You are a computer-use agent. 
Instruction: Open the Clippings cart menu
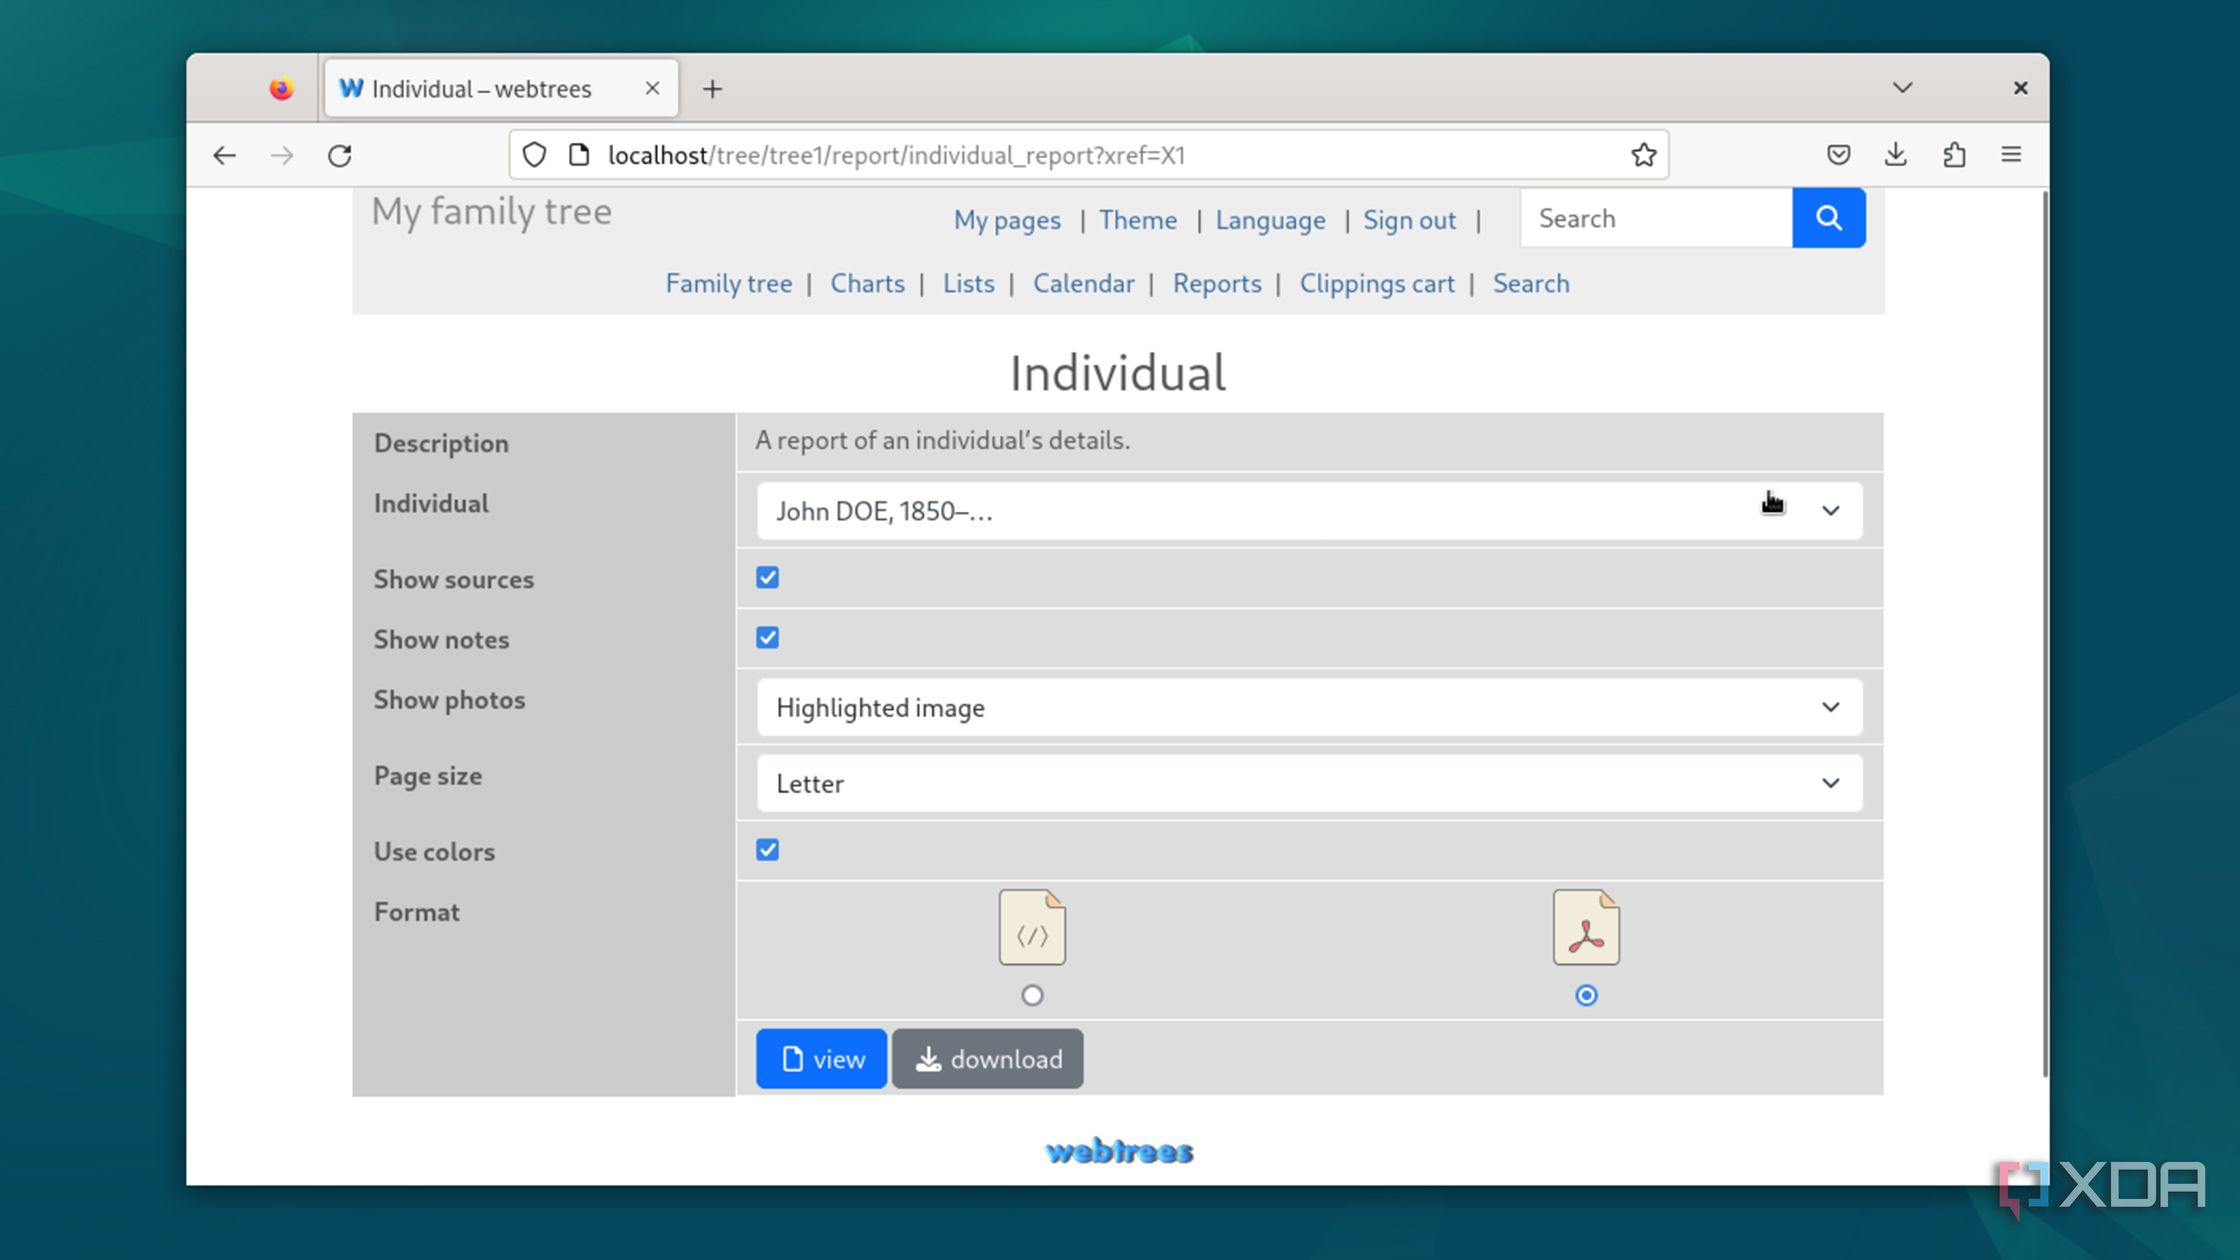(1376, 284)
